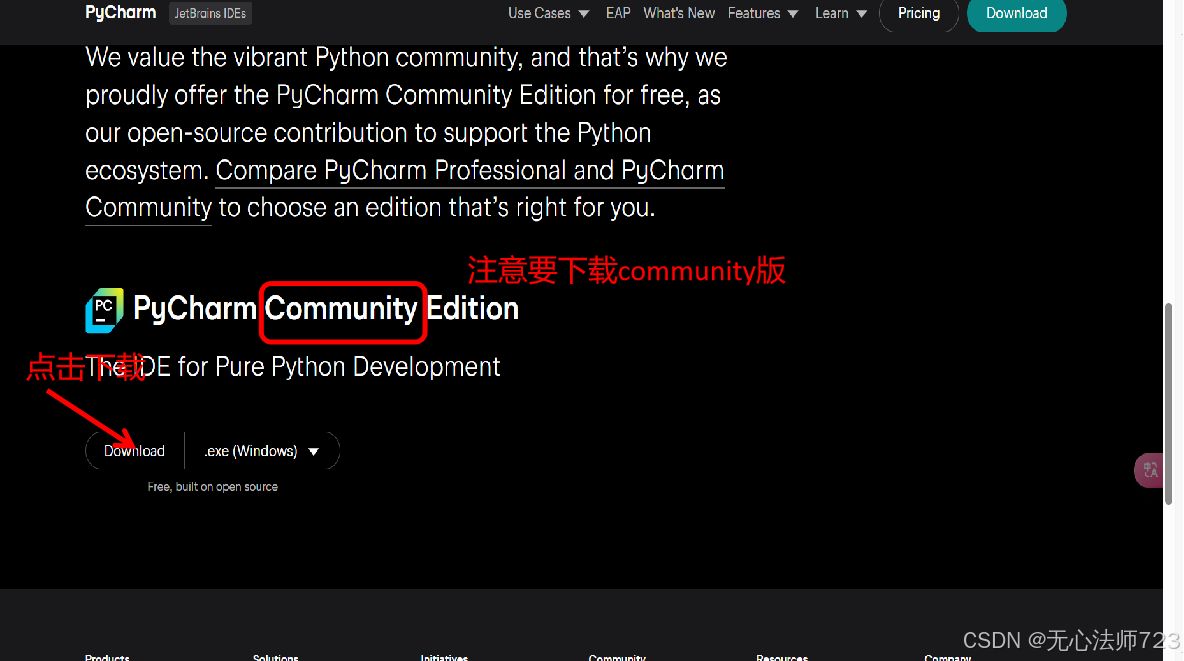This screenshot has width=1184, height=661.
Task: Click the Community footer link
Action: click(x=617, y=657)
